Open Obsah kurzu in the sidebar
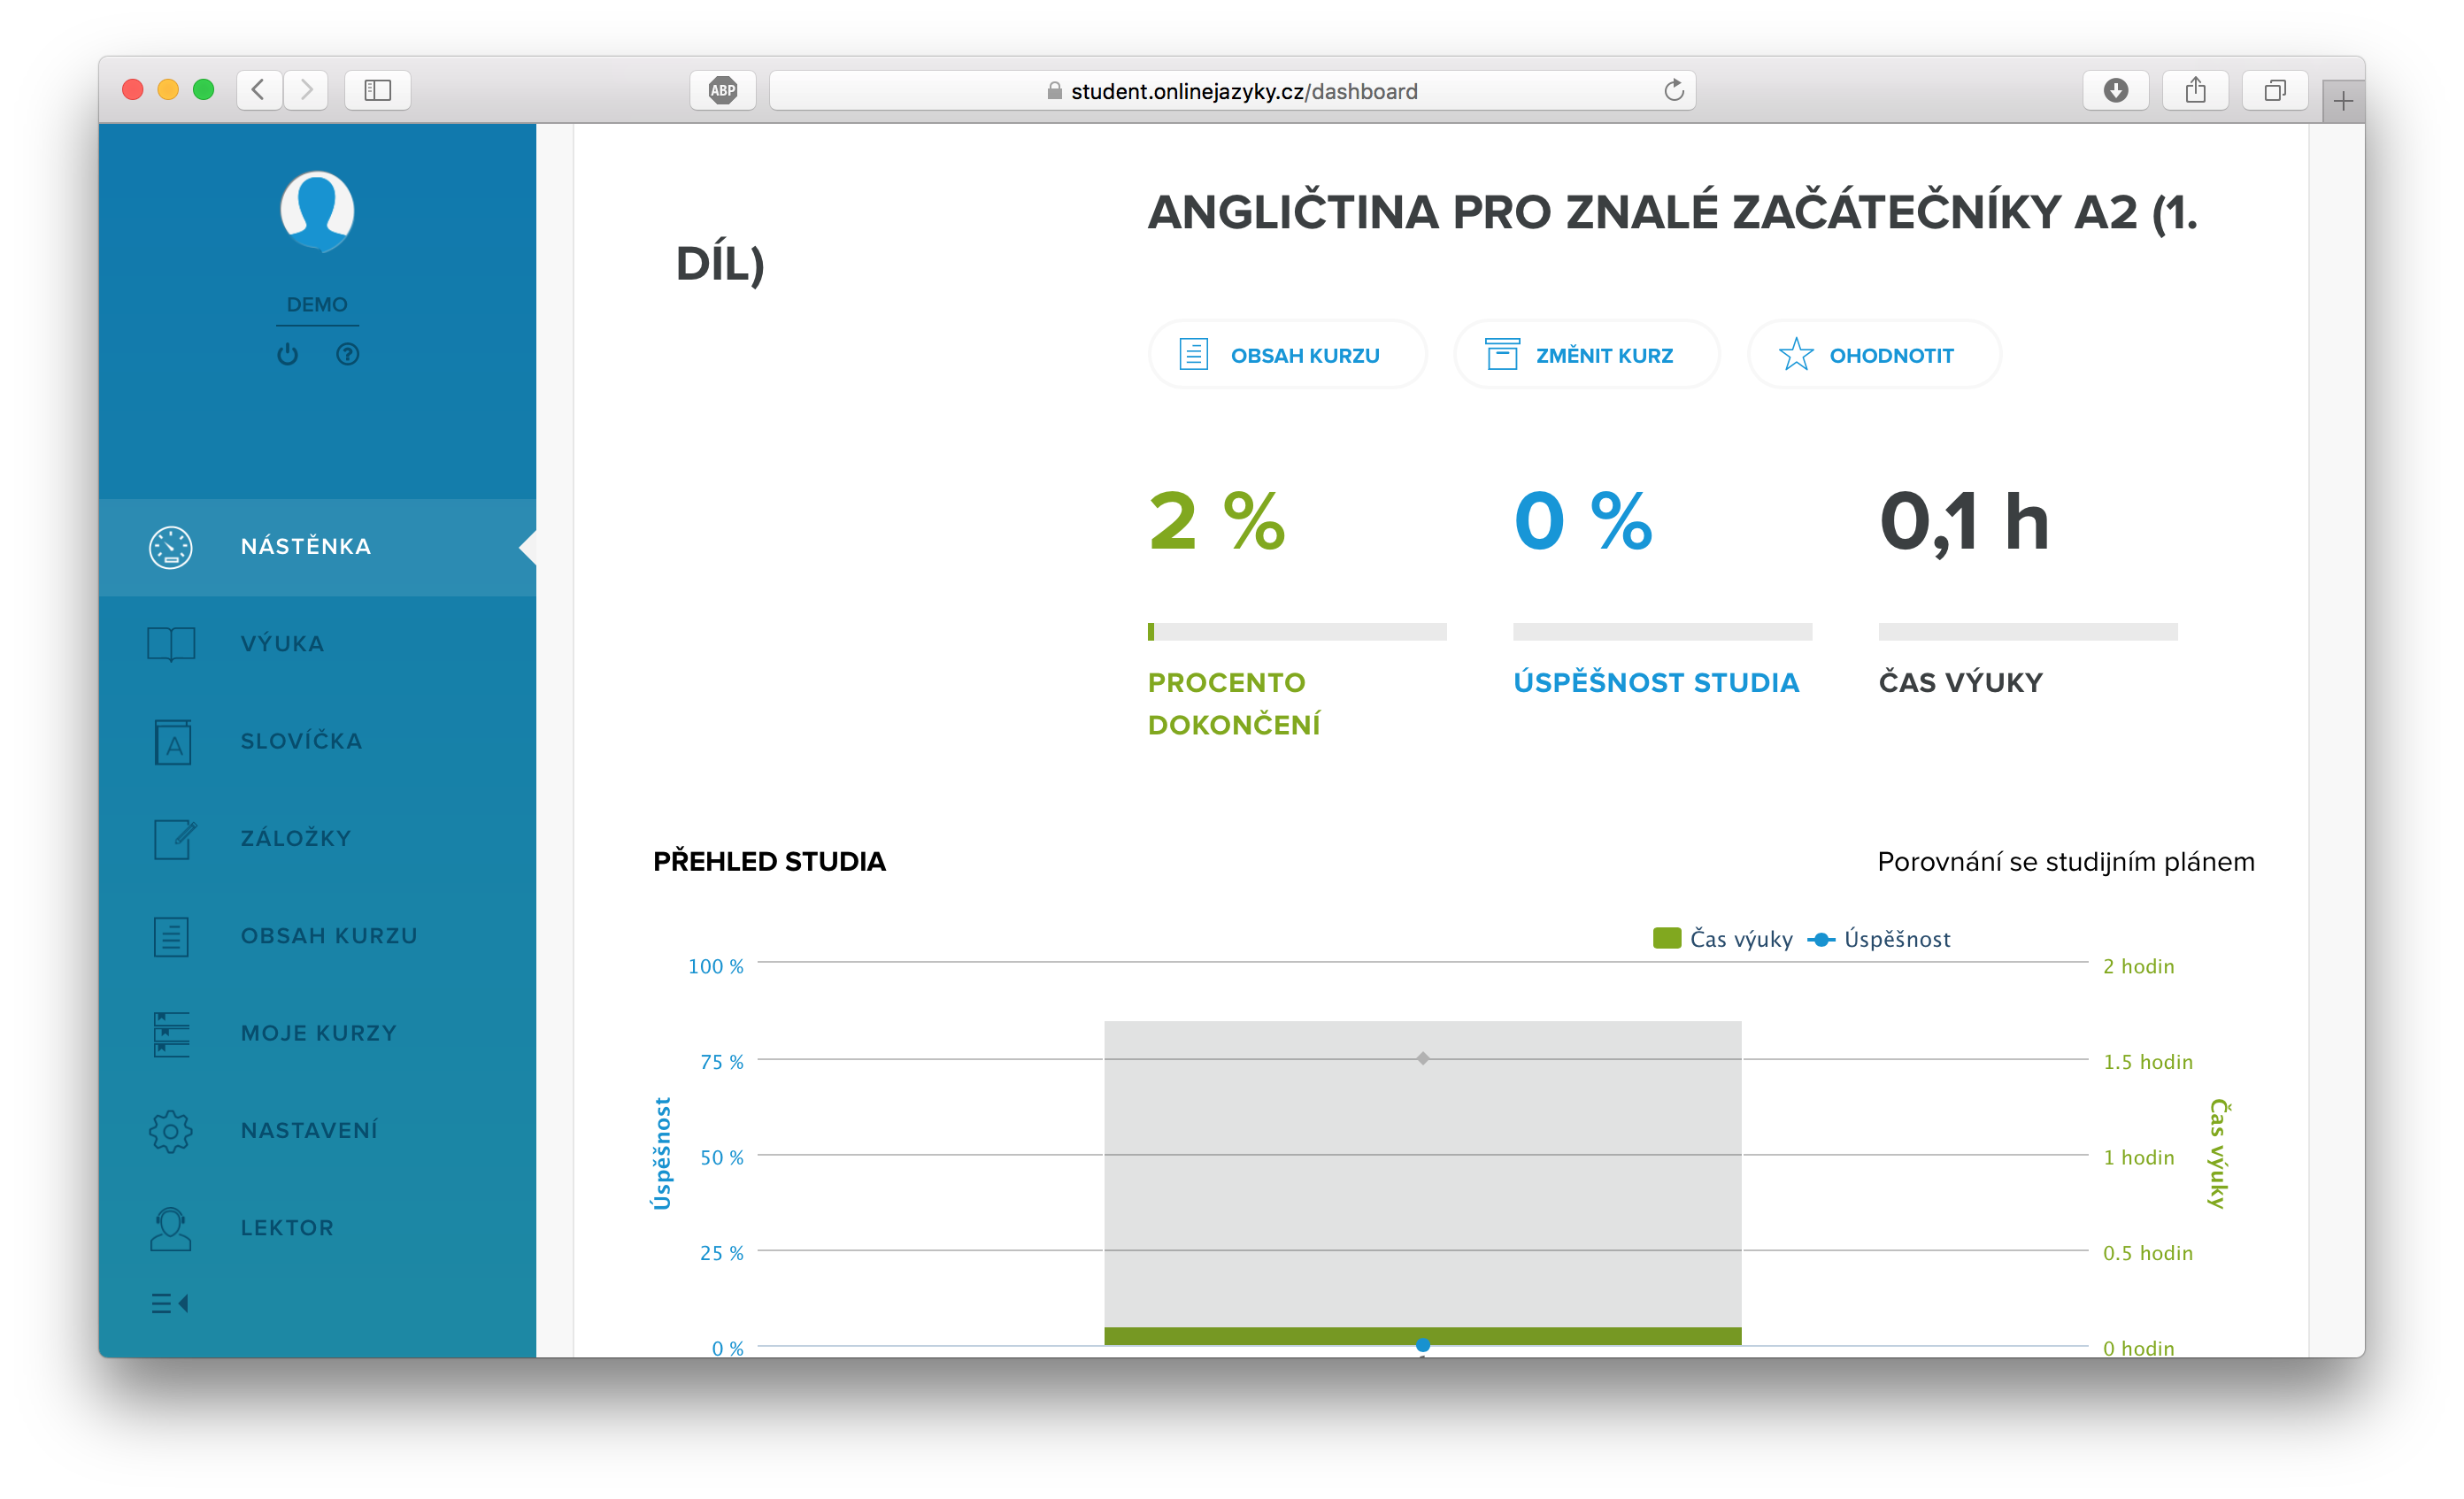 tap(328, 936)
